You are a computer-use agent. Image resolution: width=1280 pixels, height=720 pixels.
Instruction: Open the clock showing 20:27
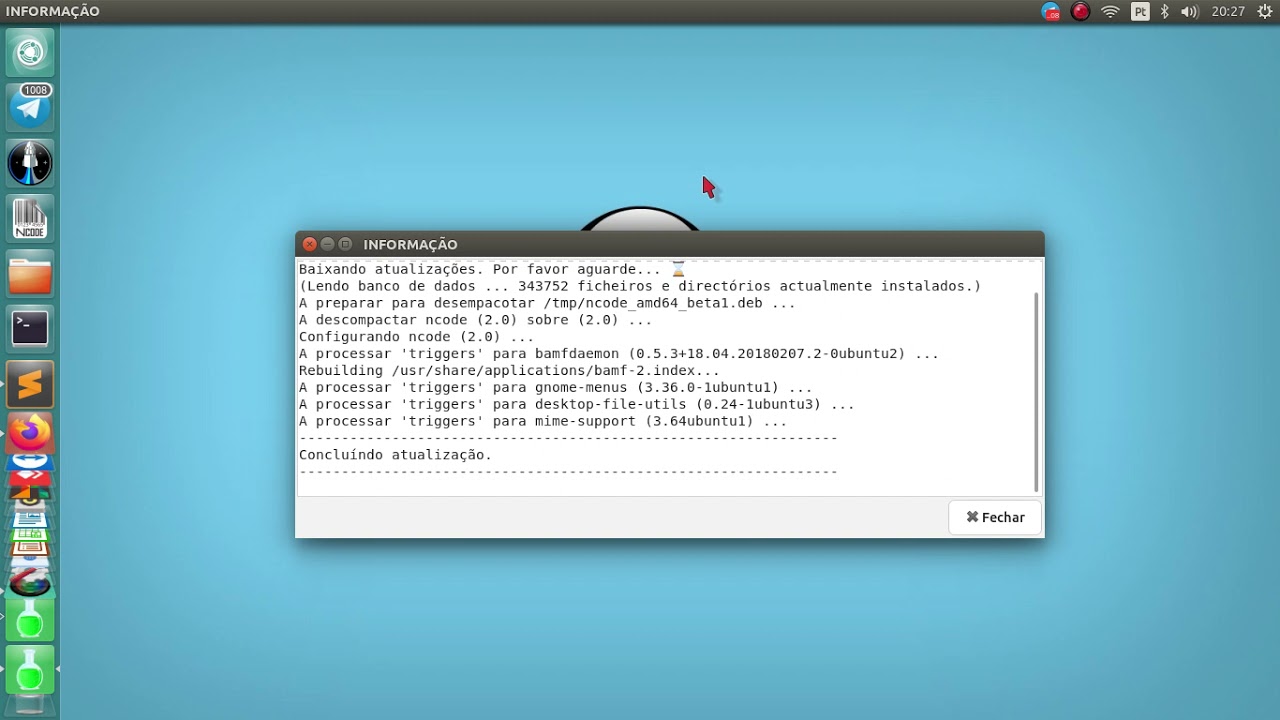(1228, 12)
